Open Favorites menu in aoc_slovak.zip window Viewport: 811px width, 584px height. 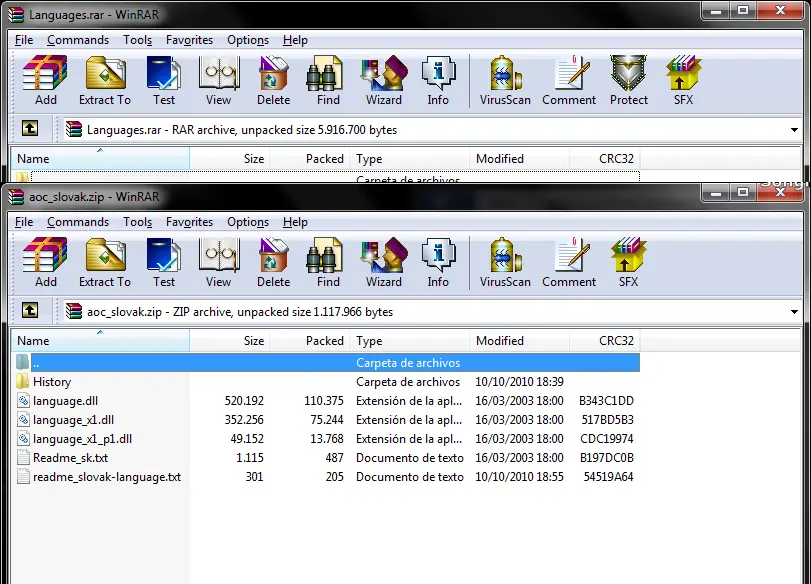click(189, 222)
